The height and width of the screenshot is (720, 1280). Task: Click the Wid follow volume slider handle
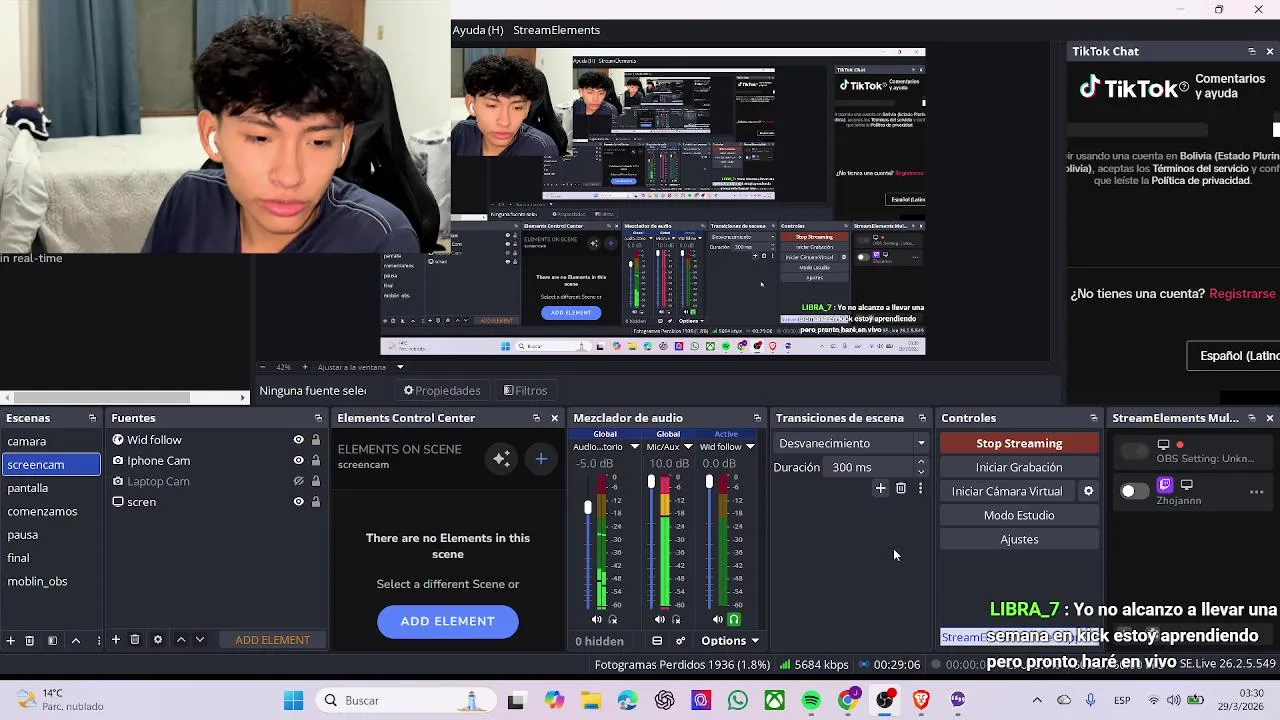709,481
